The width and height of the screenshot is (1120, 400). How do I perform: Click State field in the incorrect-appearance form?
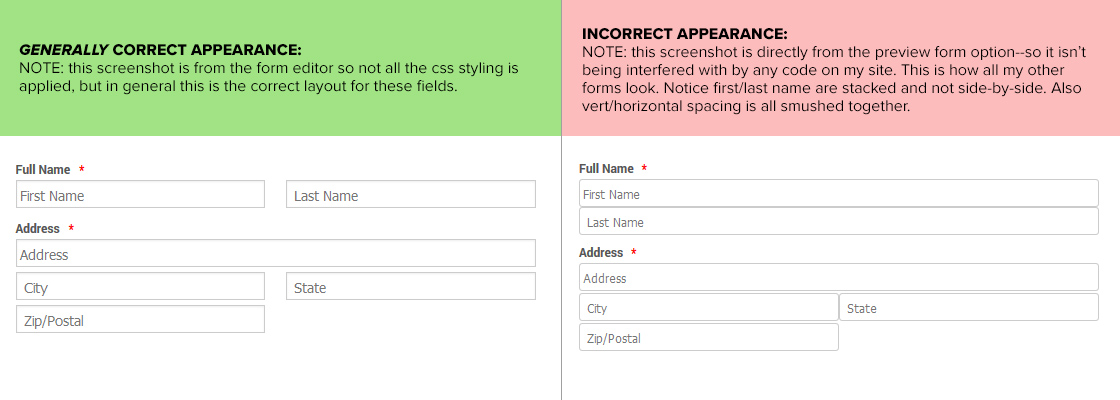968,307
